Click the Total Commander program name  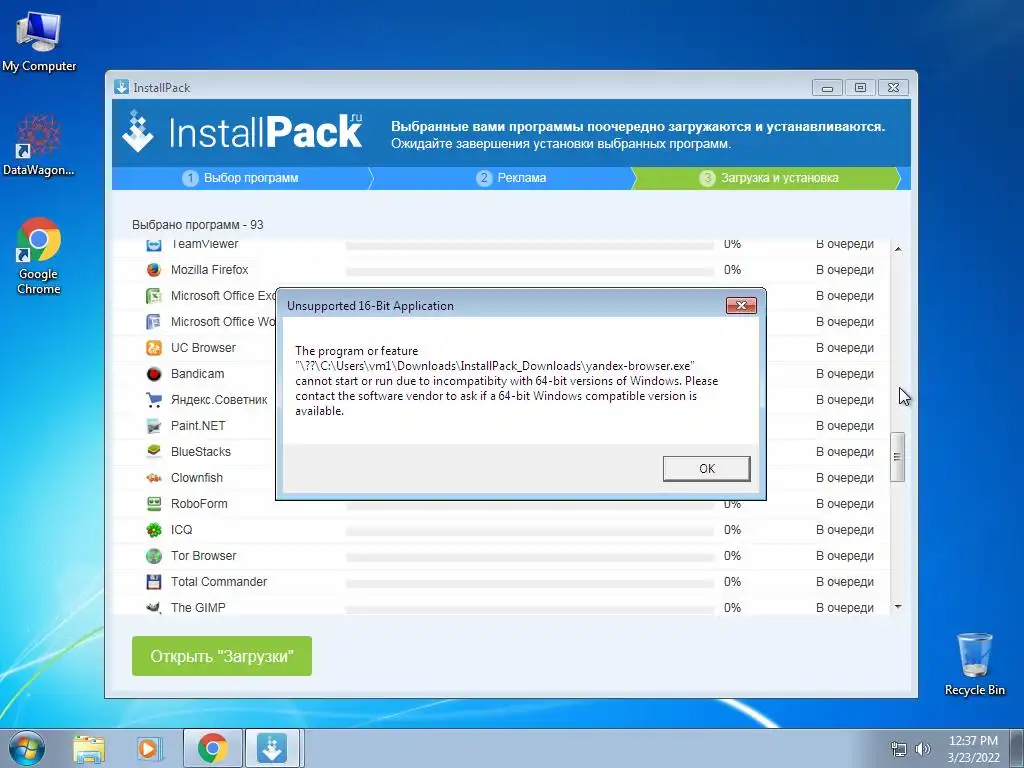(219, 582)
